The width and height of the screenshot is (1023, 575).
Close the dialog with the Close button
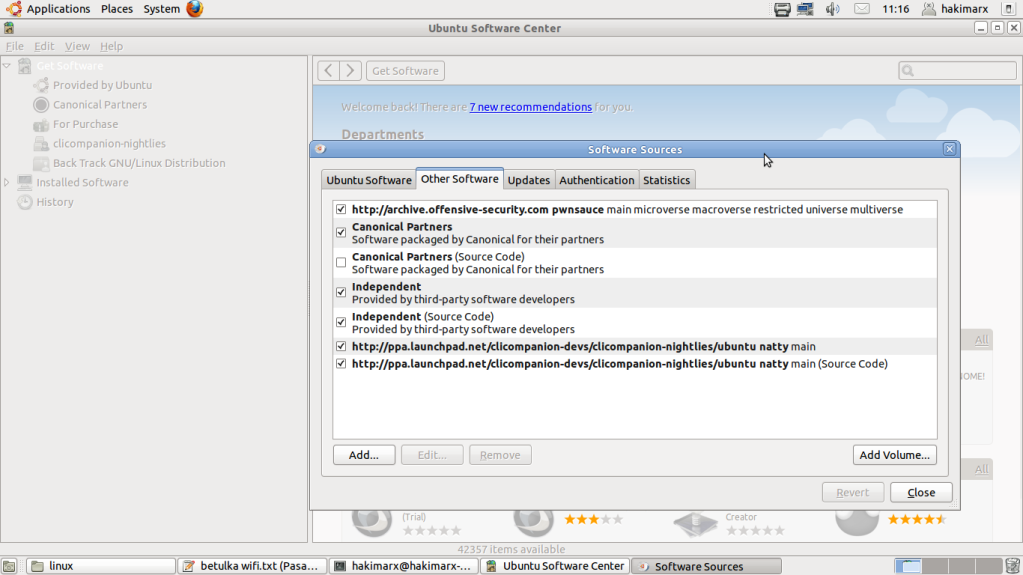click(x=921, y=492)
